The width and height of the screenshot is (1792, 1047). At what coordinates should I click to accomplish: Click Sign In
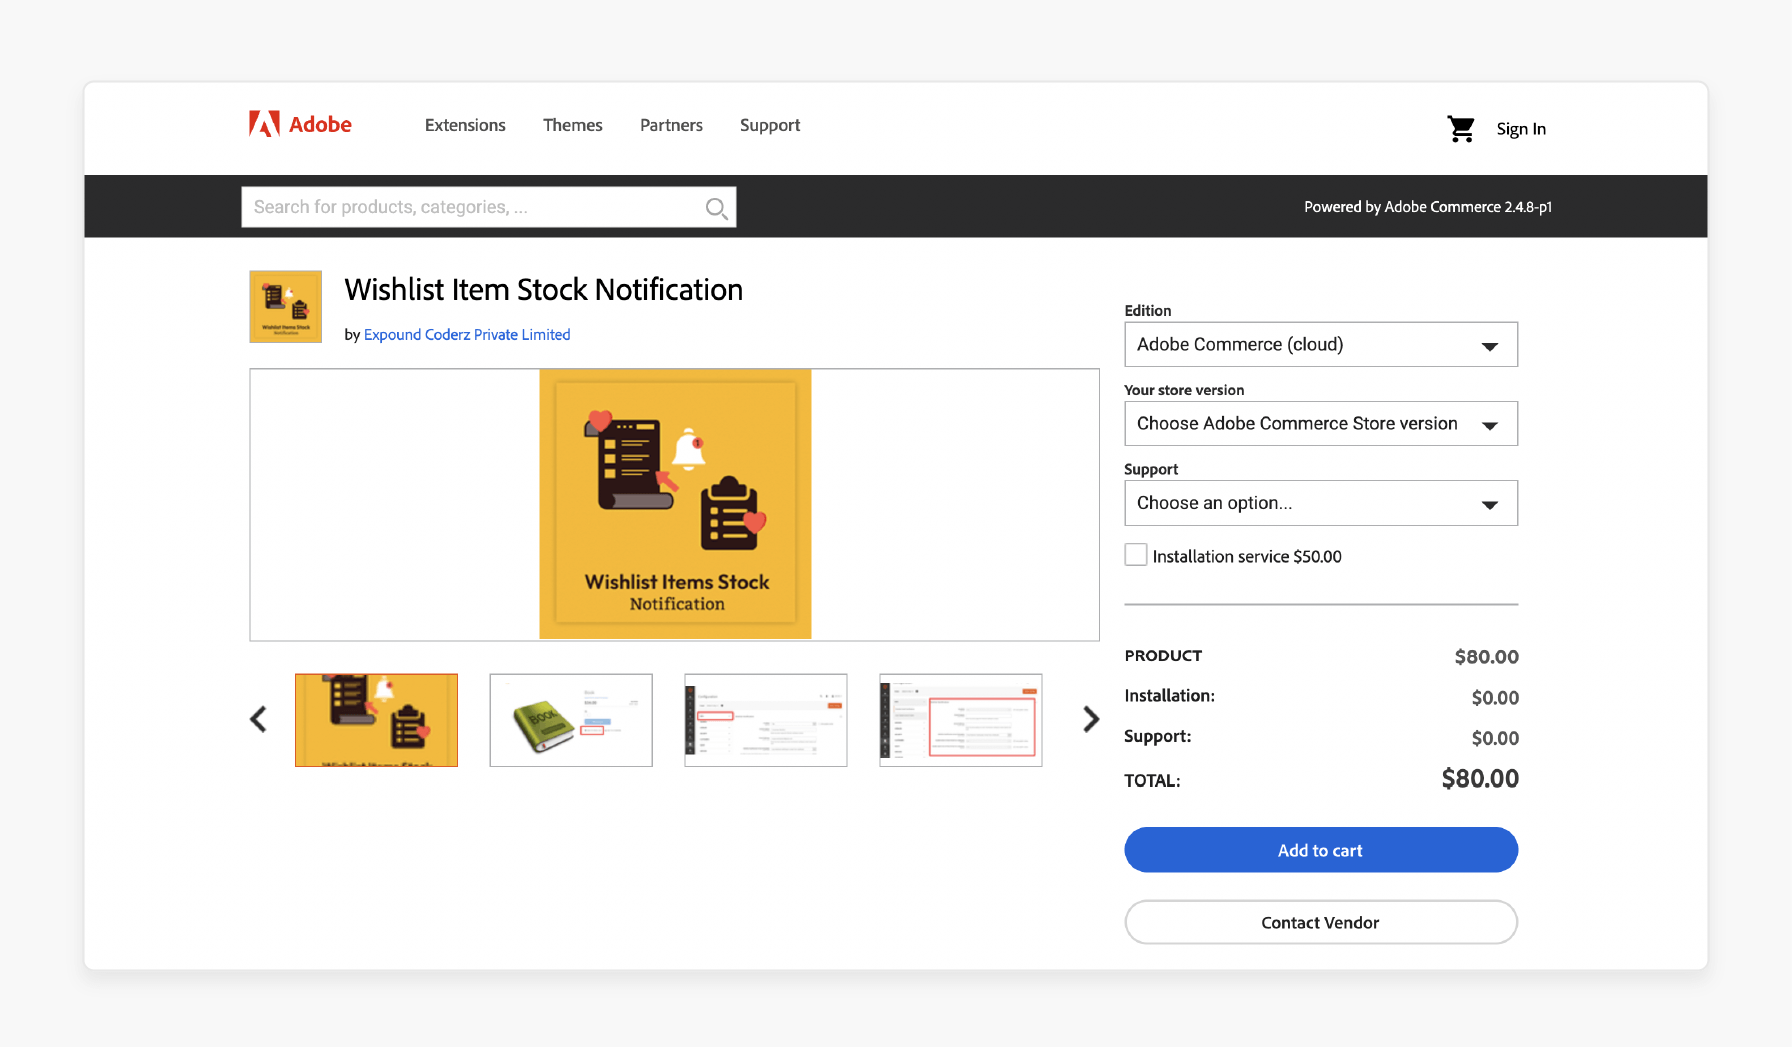1521,129
